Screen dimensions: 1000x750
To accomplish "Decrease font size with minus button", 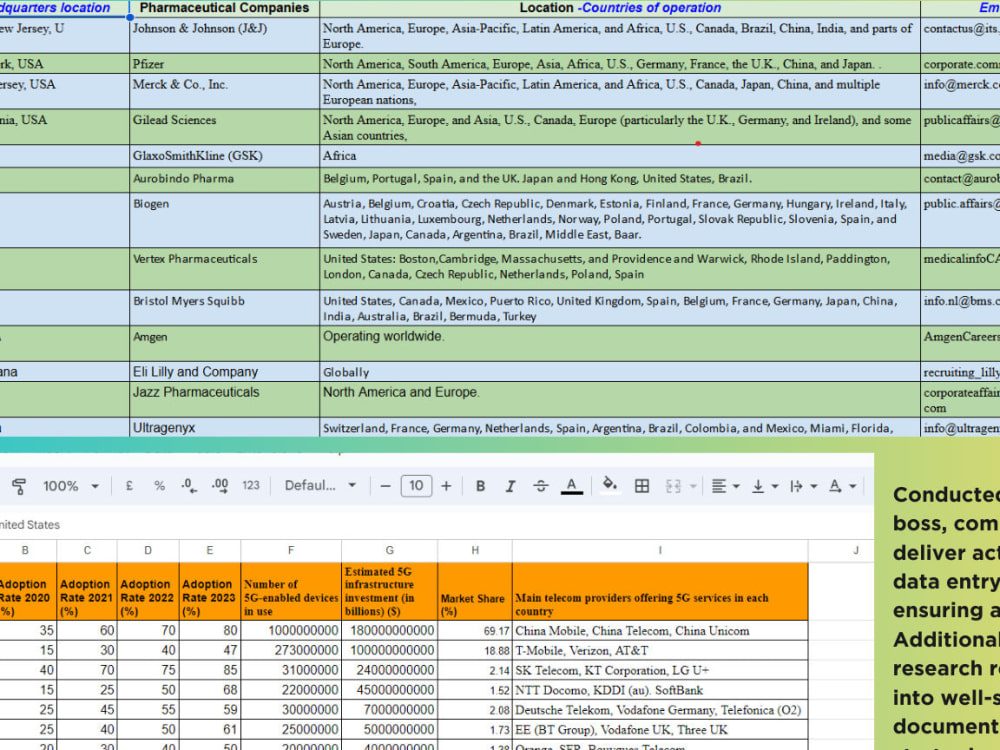I will point(385,486).
